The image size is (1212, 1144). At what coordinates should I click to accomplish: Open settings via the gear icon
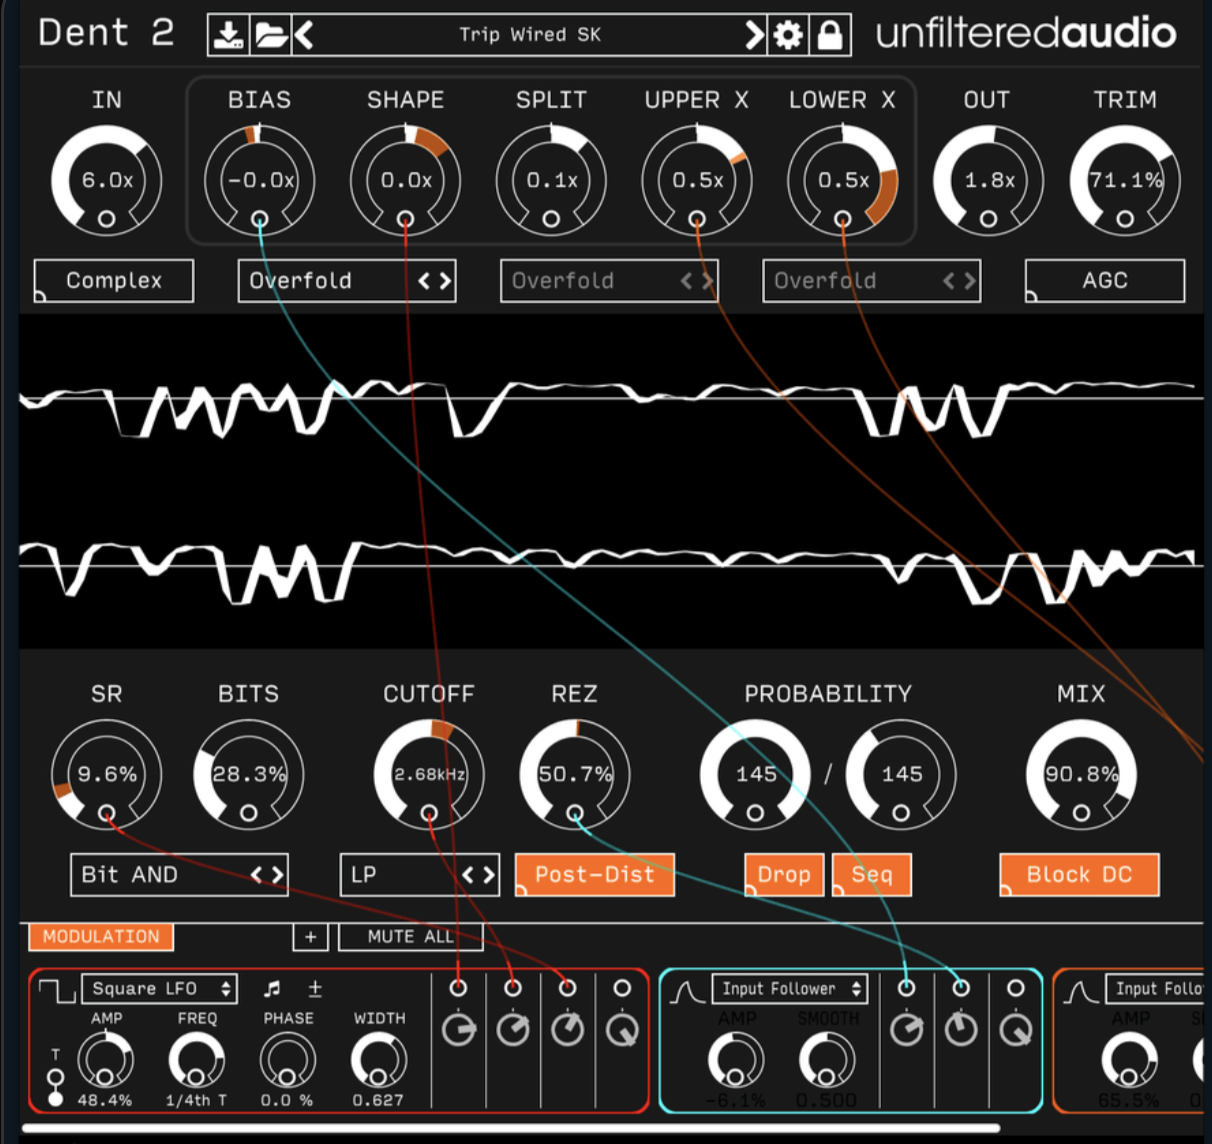point(789,36)
